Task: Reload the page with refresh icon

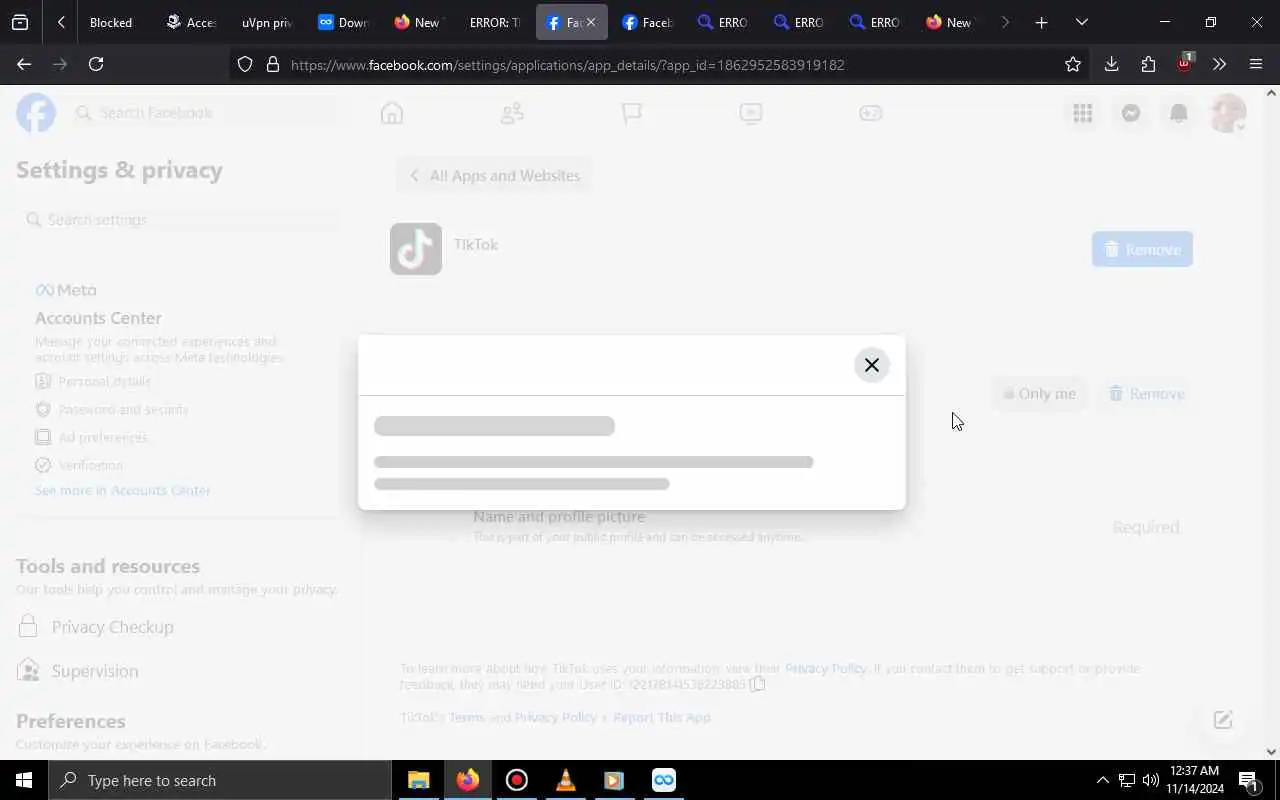Action: (x=96, y=64)
